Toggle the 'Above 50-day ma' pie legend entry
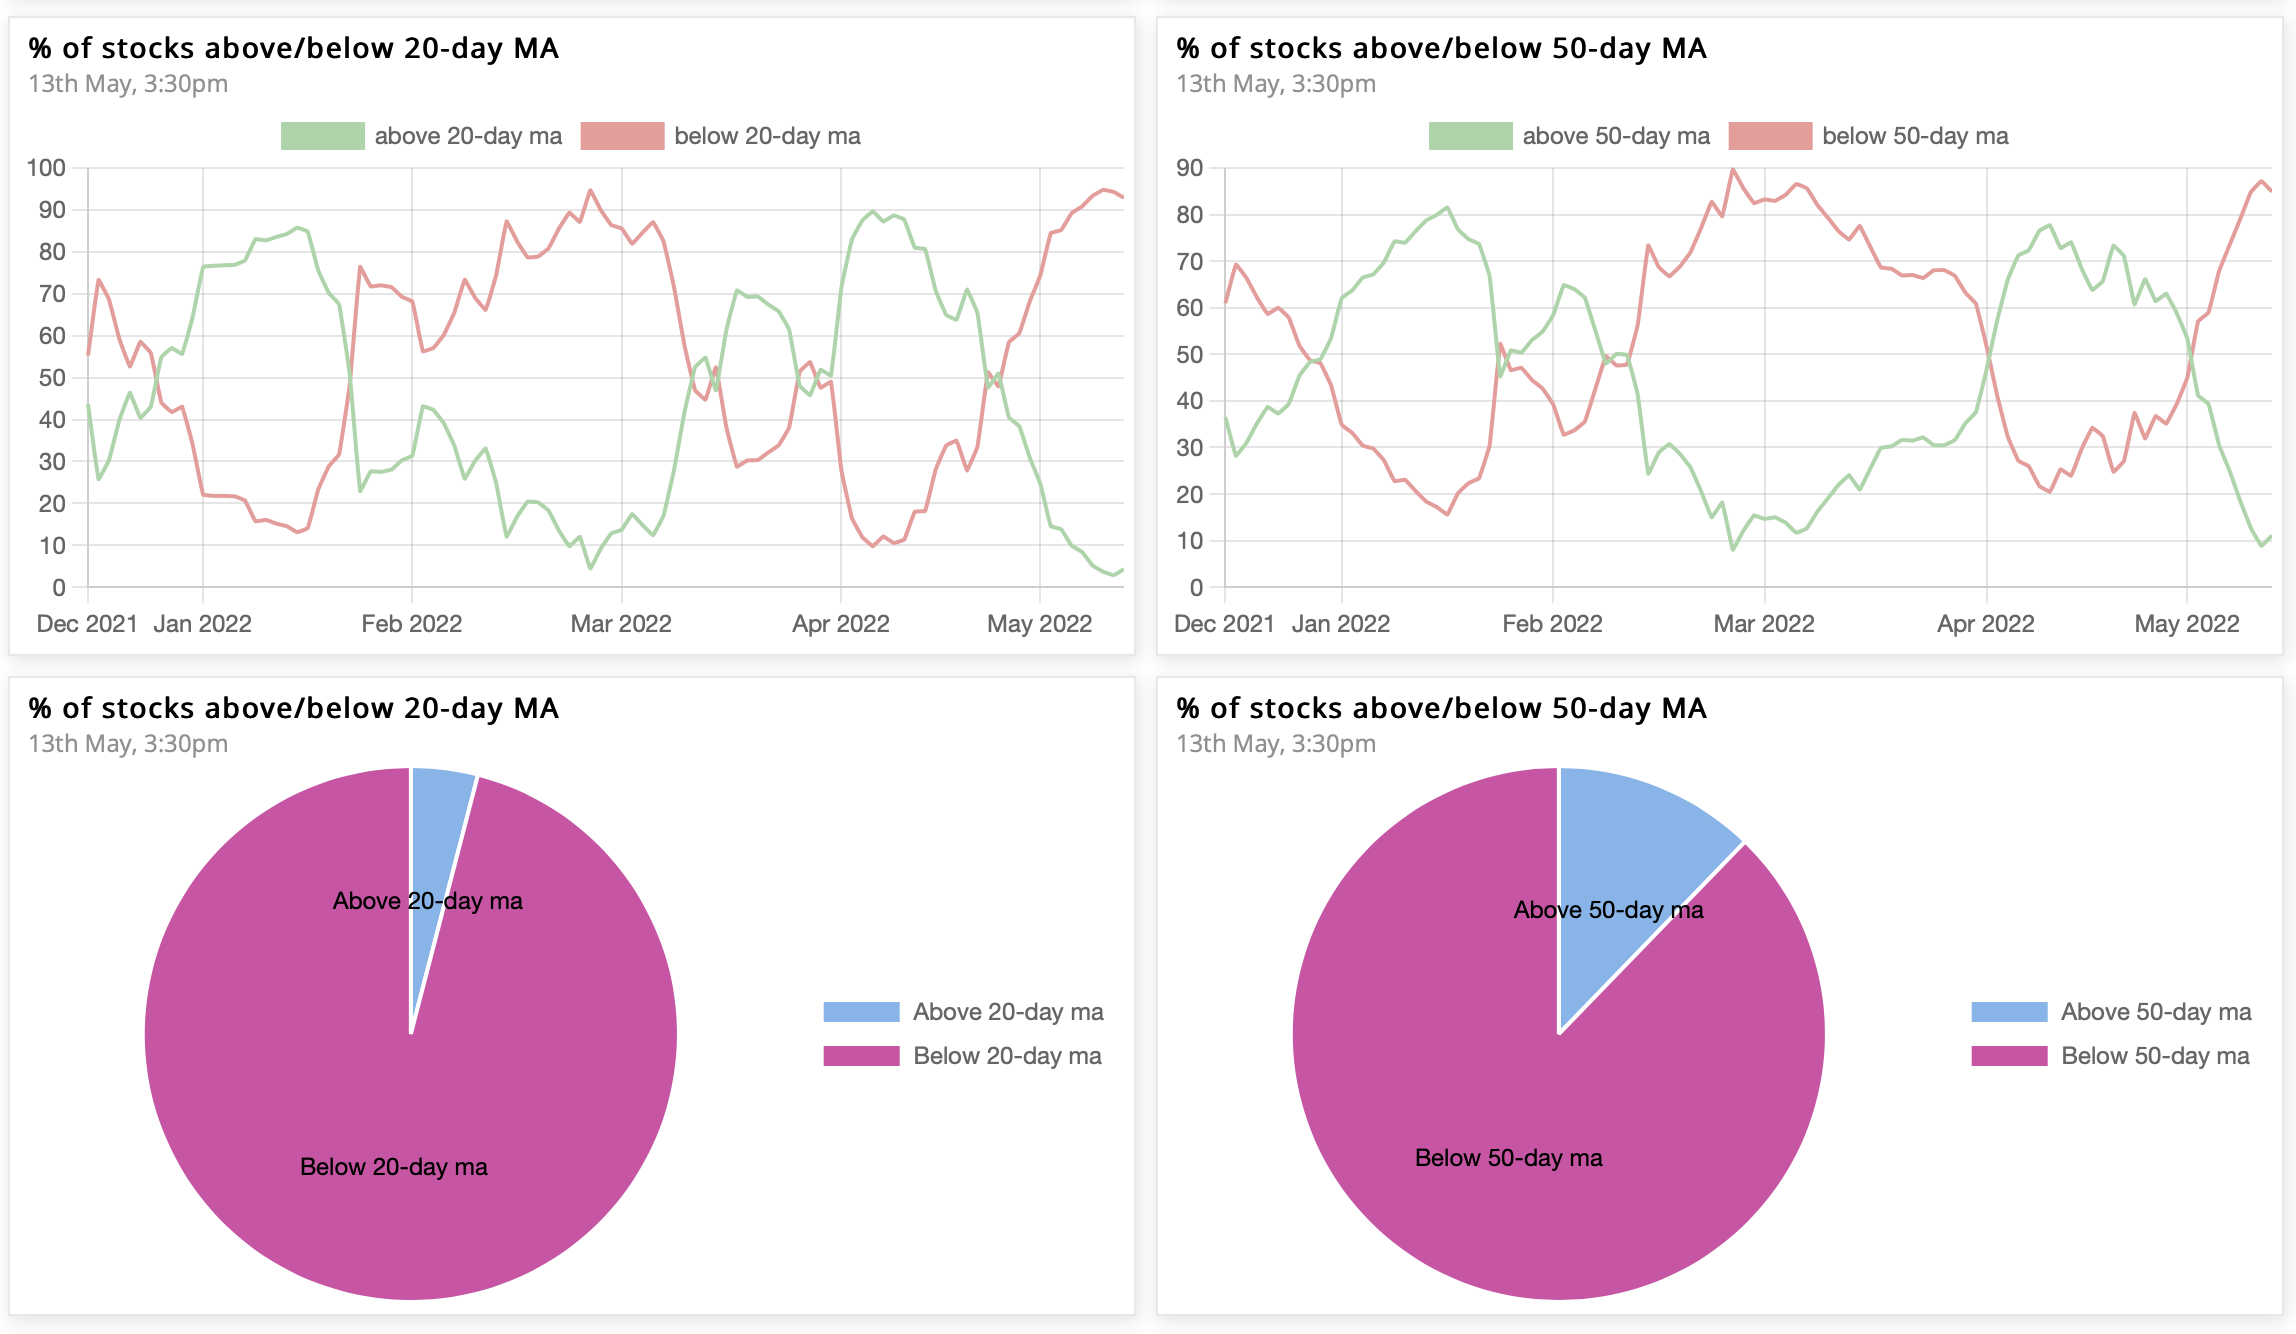This screenshot has width=2296, height=1334. point(2111,1012)
